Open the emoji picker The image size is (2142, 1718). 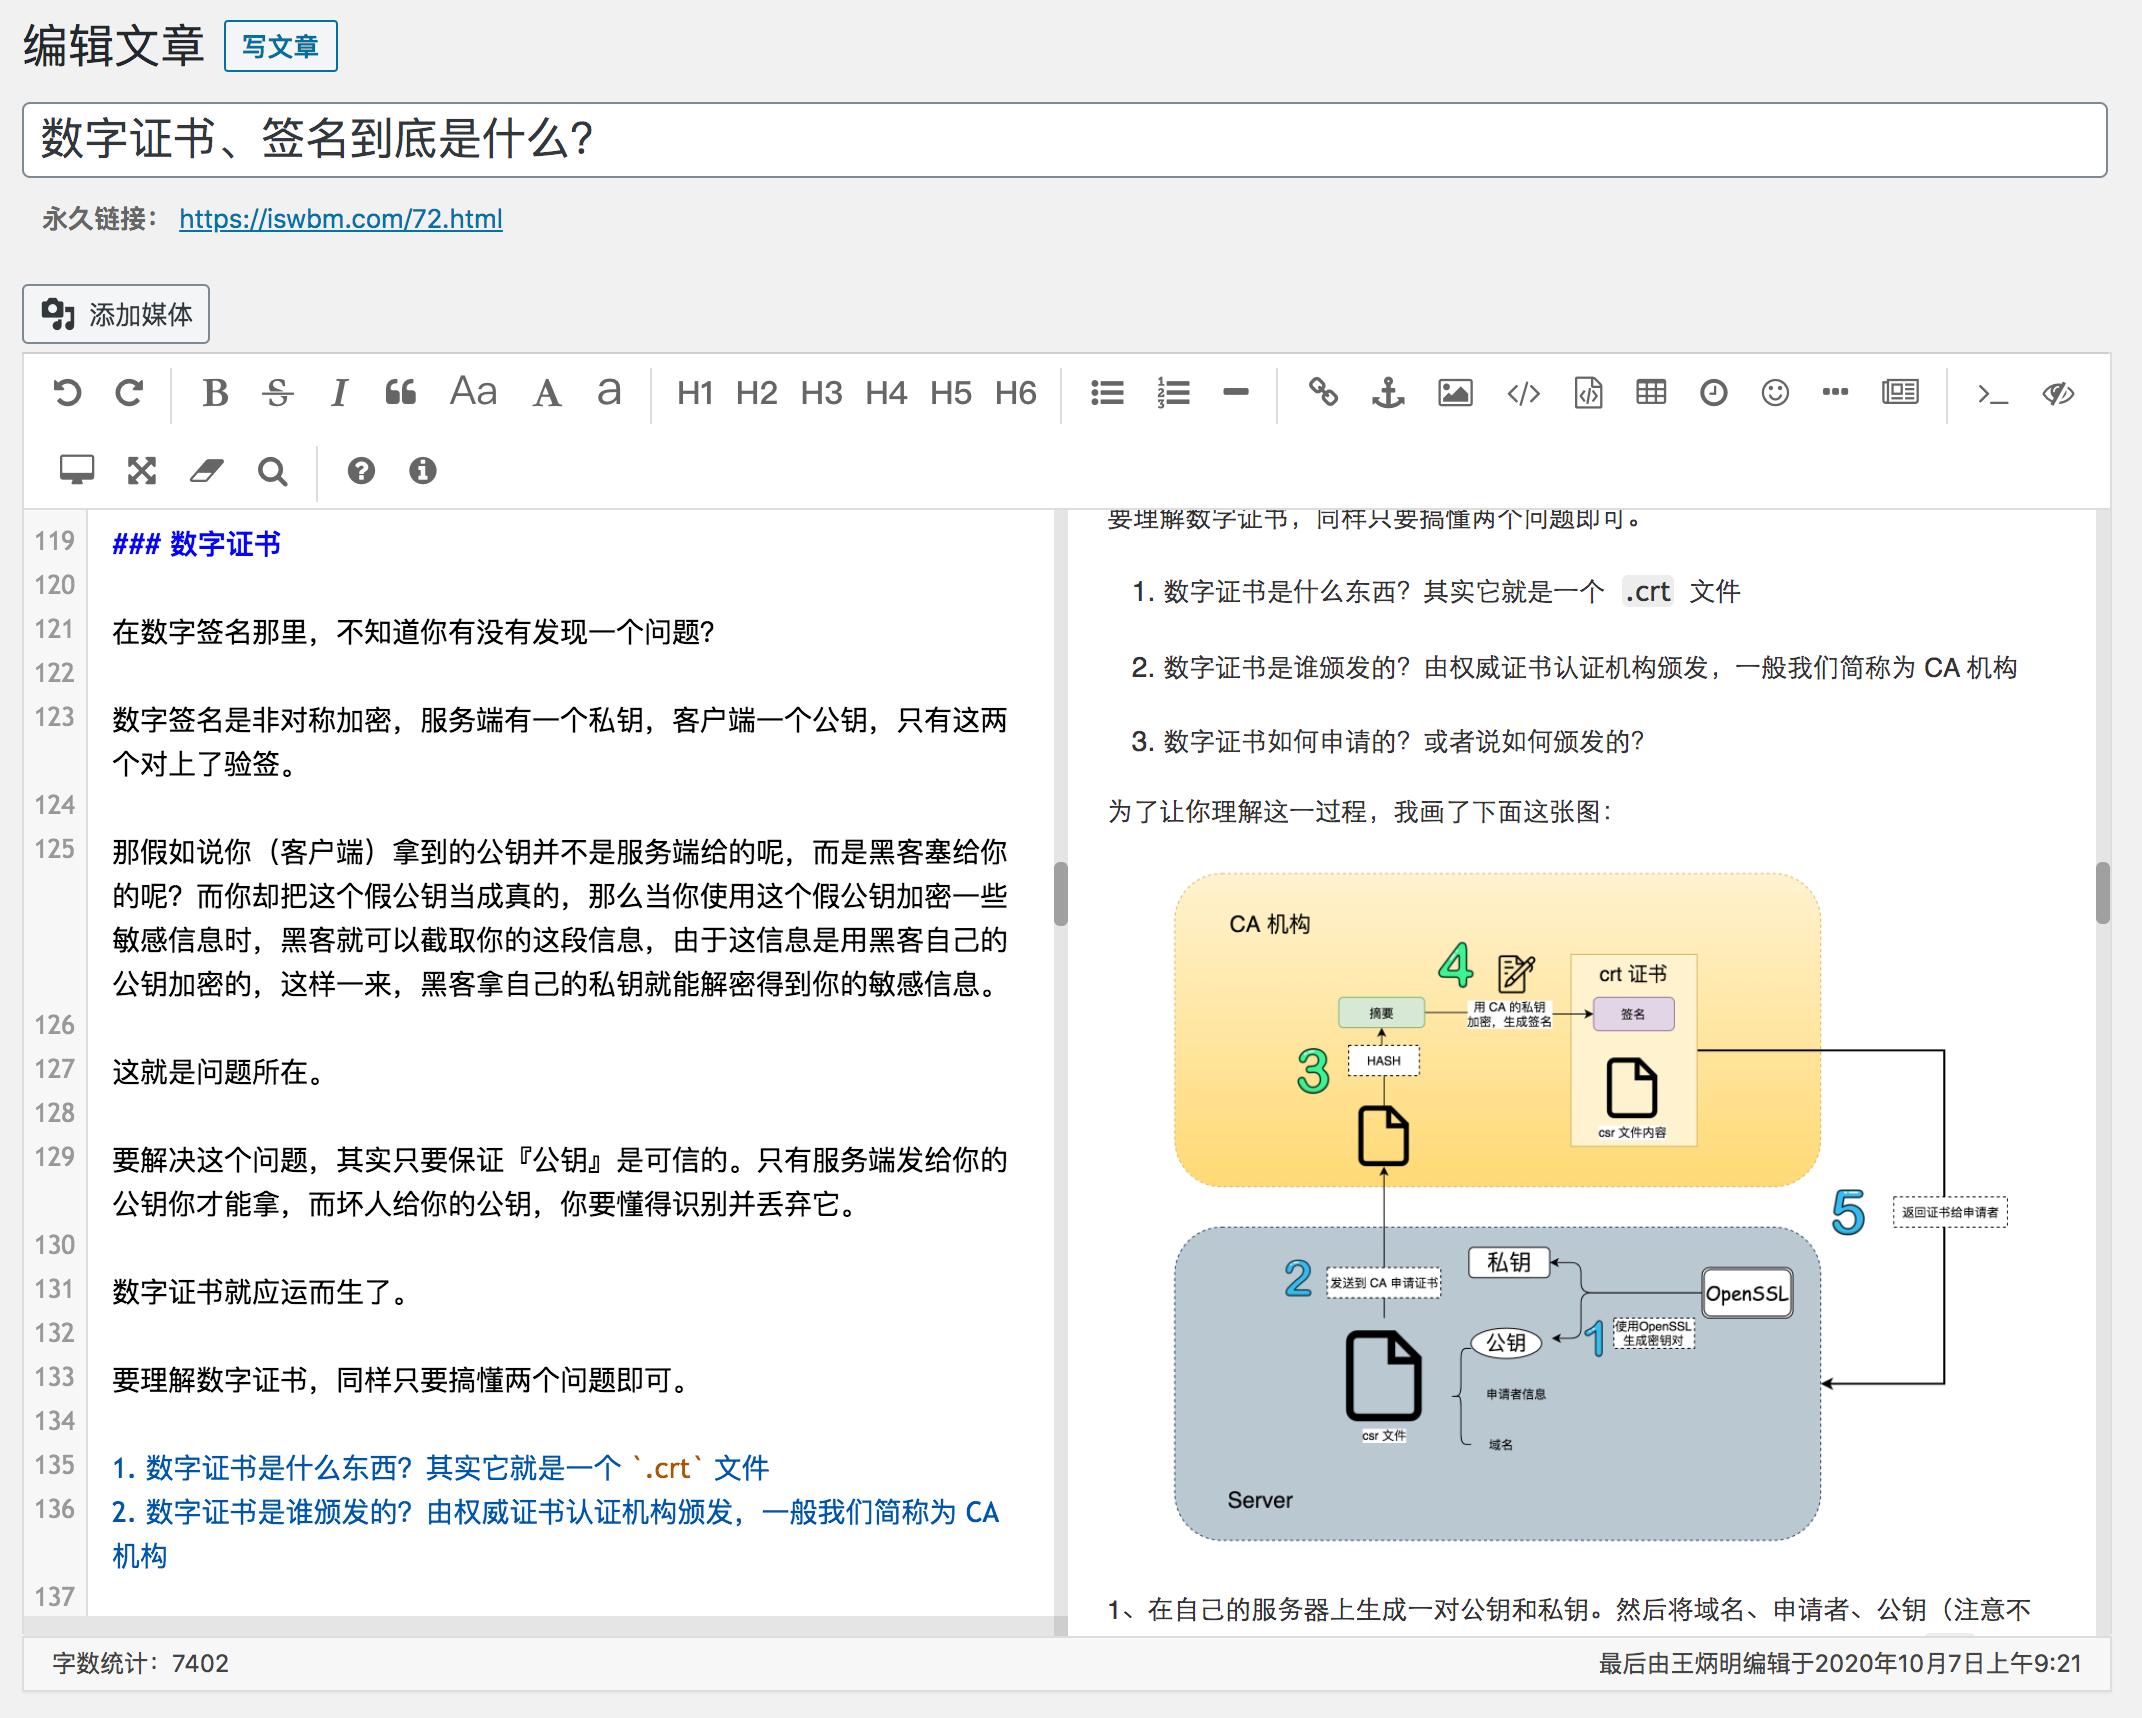[1774, 392]
